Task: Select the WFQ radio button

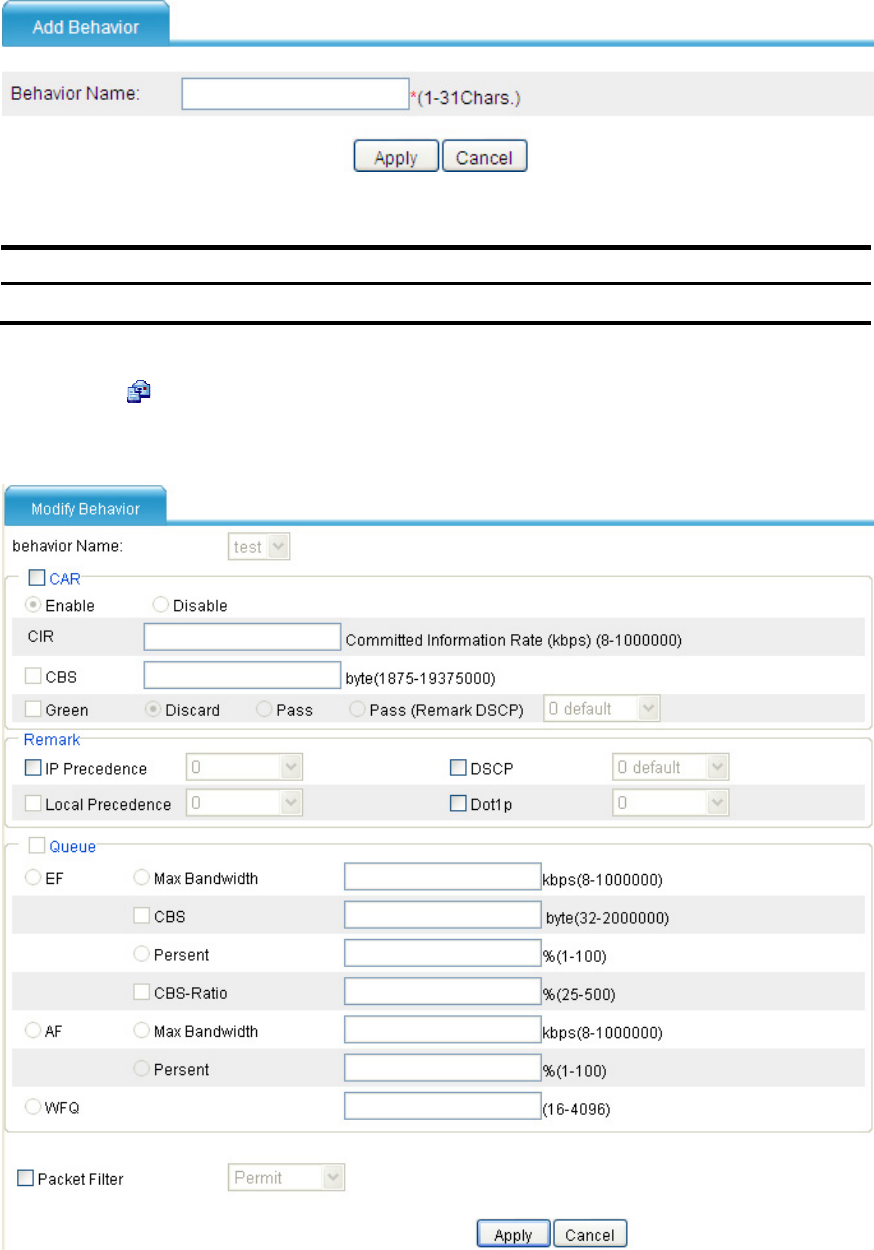Action: point(33,1107)
